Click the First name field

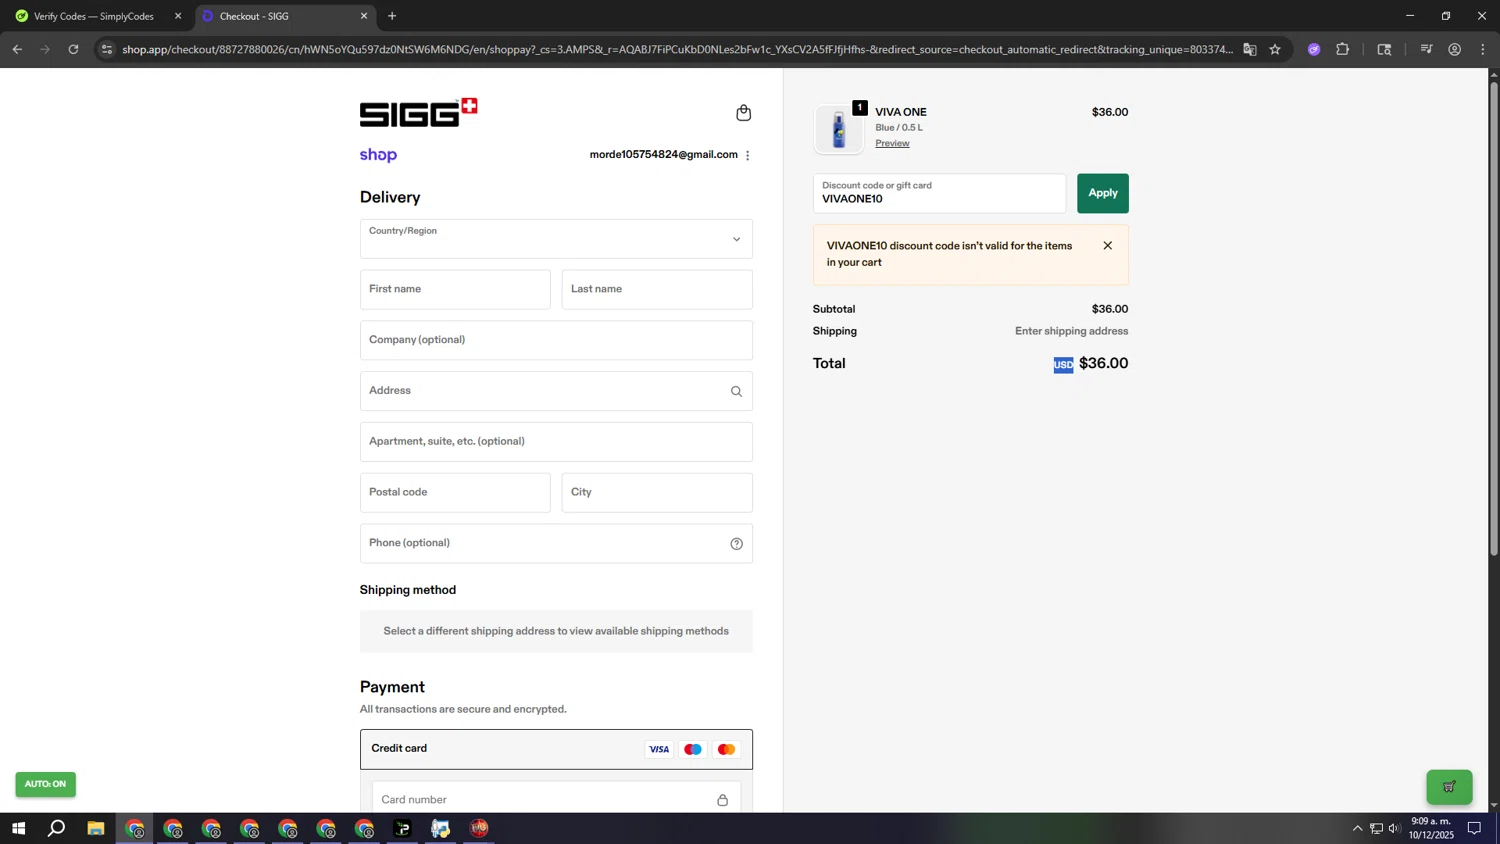coord(455,289)
